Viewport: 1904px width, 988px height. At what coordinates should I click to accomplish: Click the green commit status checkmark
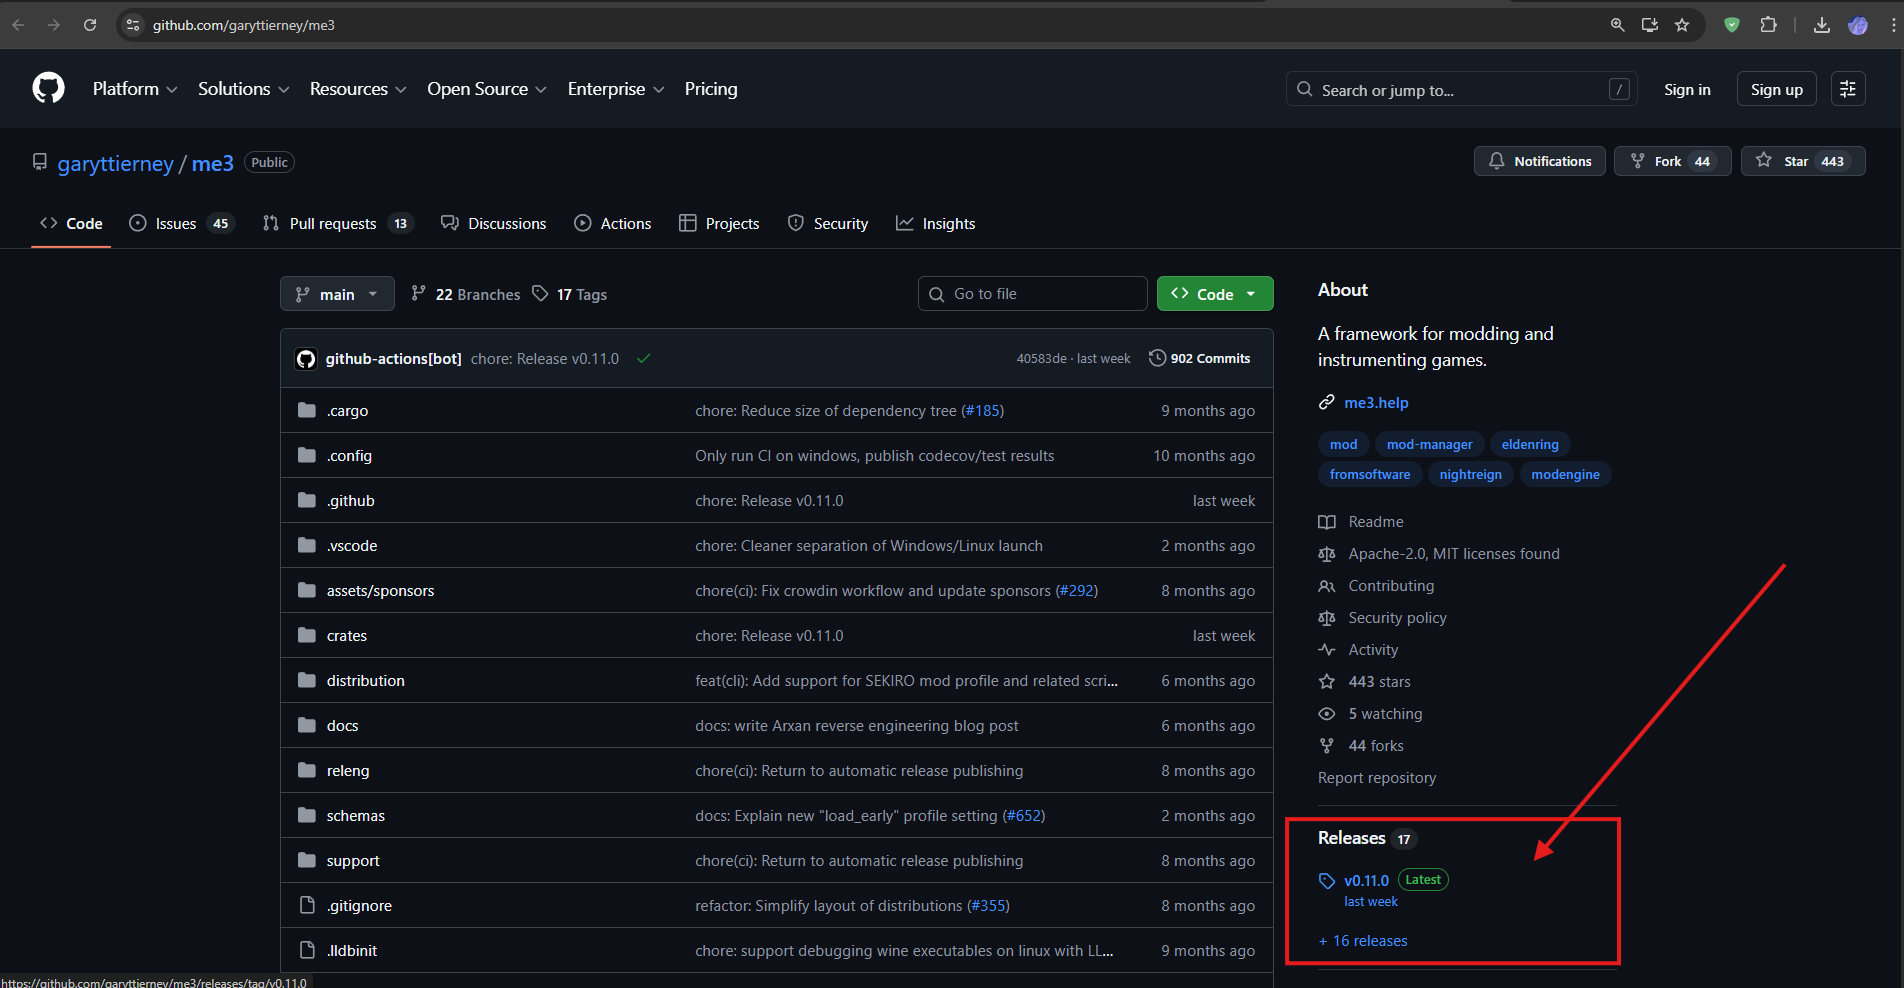tap(644, 359)
